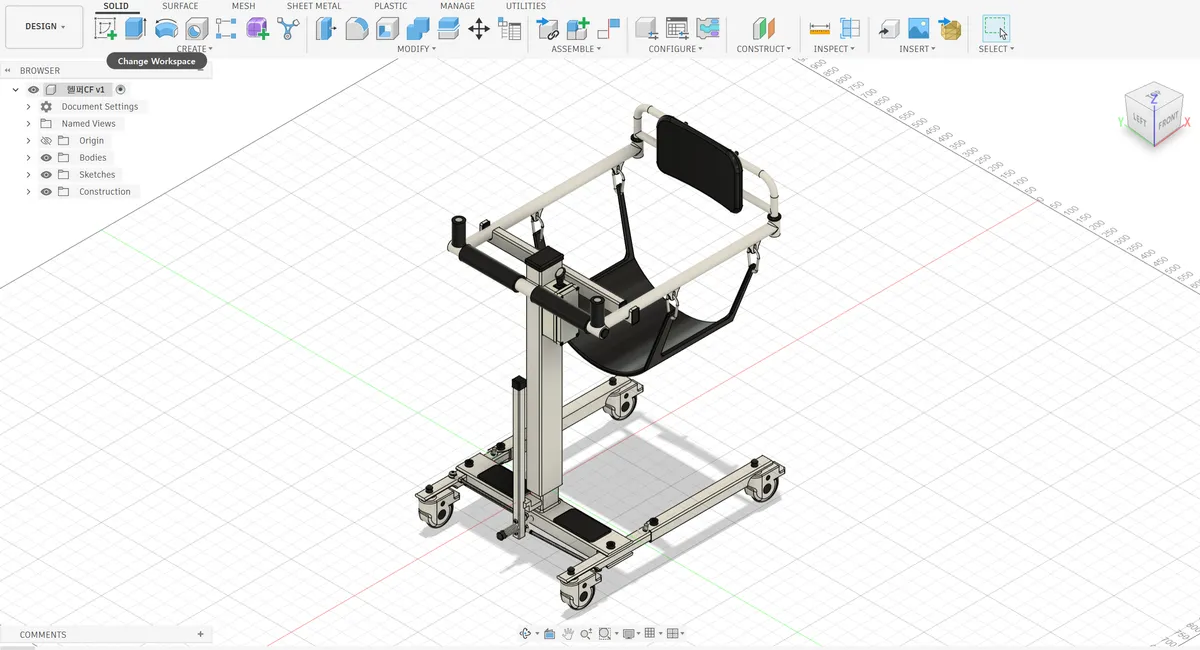Expand the Construction folder

tap(28, 192)
